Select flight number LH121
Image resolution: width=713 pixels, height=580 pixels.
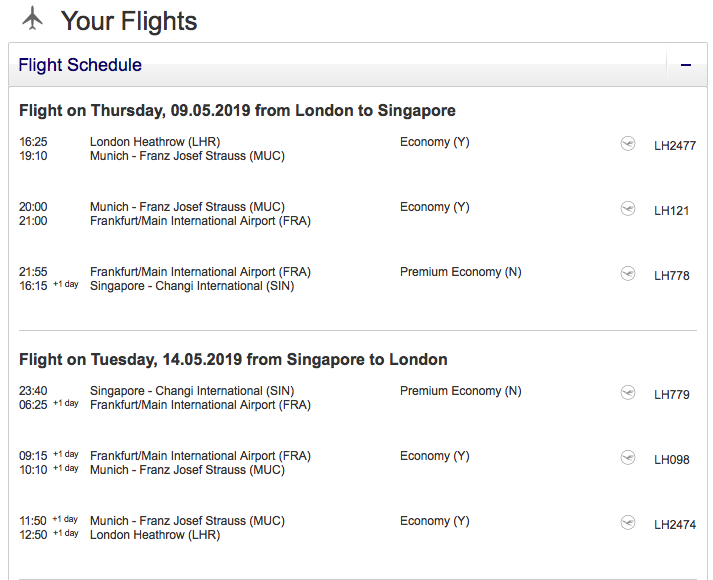(671, 211)
